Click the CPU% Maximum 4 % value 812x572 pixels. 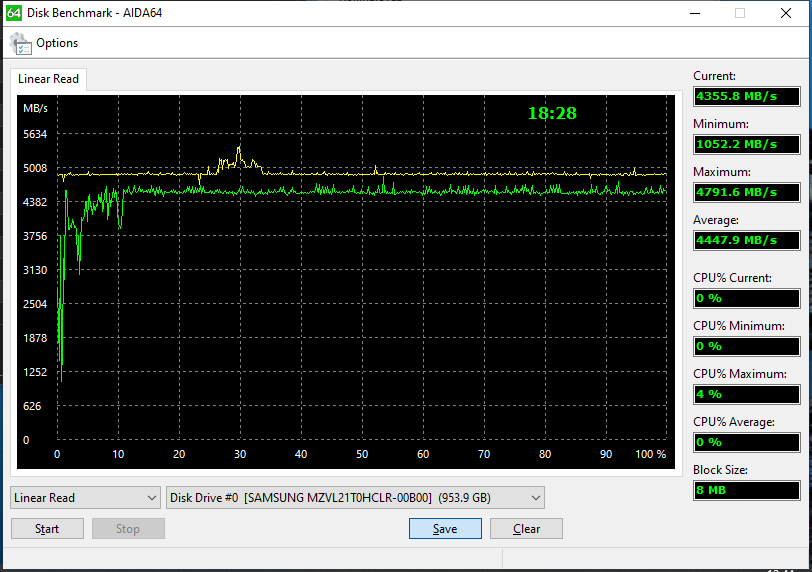point(747,394)
